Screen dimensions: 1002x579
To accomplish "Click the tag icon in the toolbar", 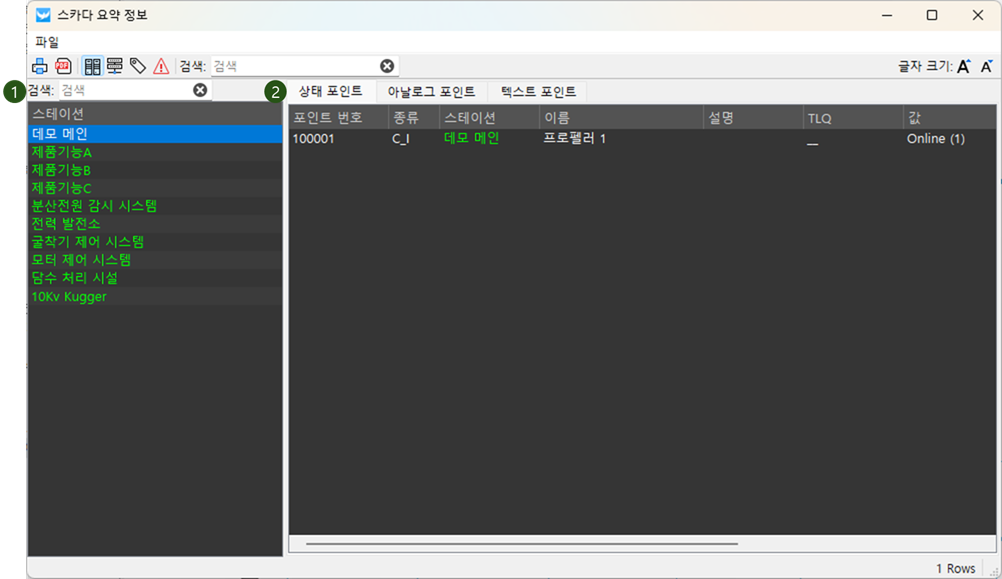I will (138, 66).
